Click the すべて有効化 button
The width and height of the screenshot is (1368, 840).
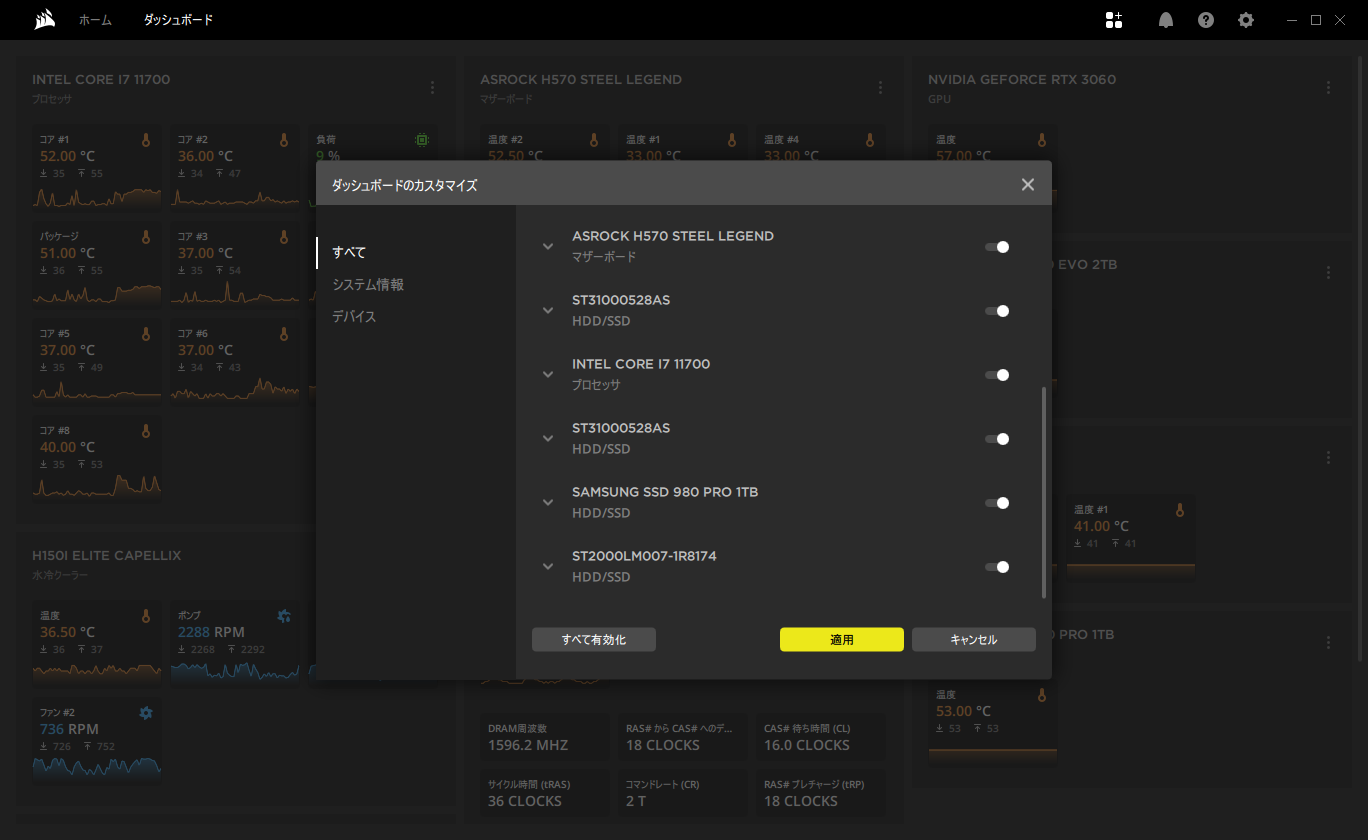click(x=594, y=640)
